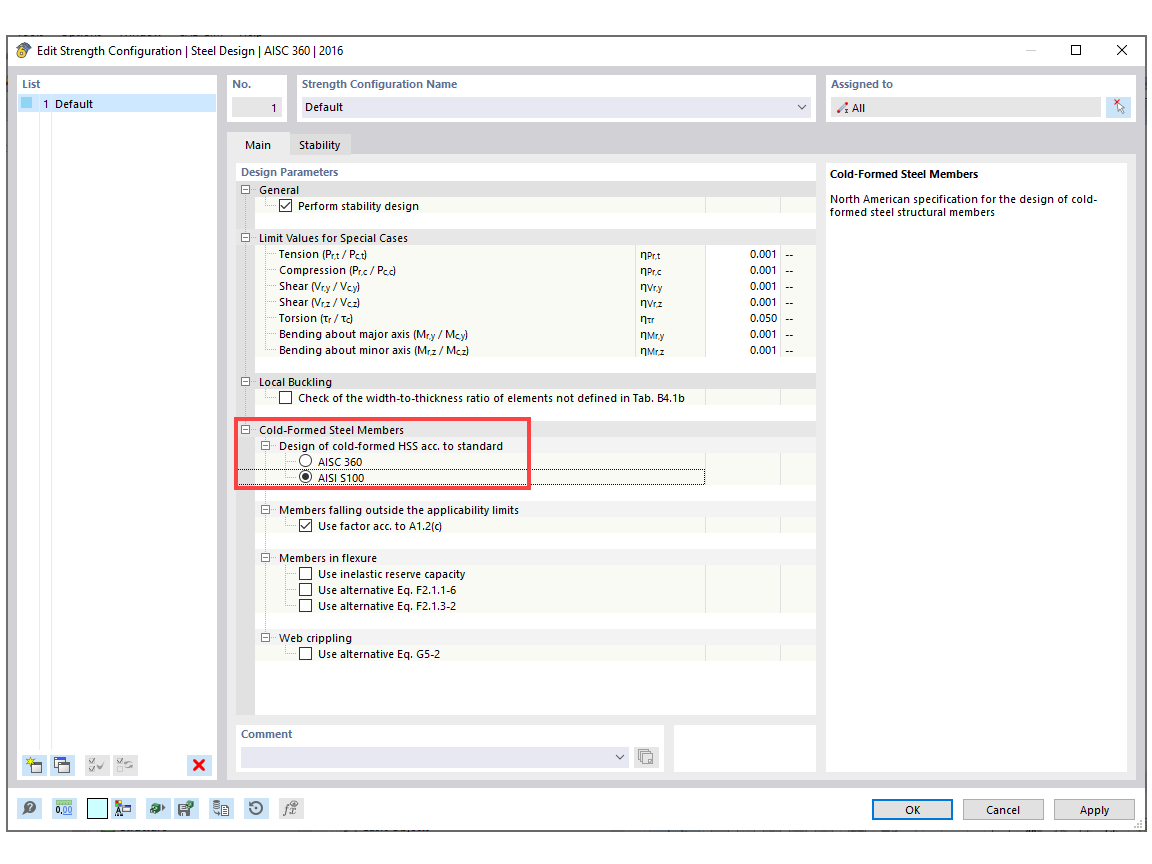Screen dimensions: 1152x864
Task: Select the '1 Default' row in the List
Action: pyautogui.click(x=117, y=104)
